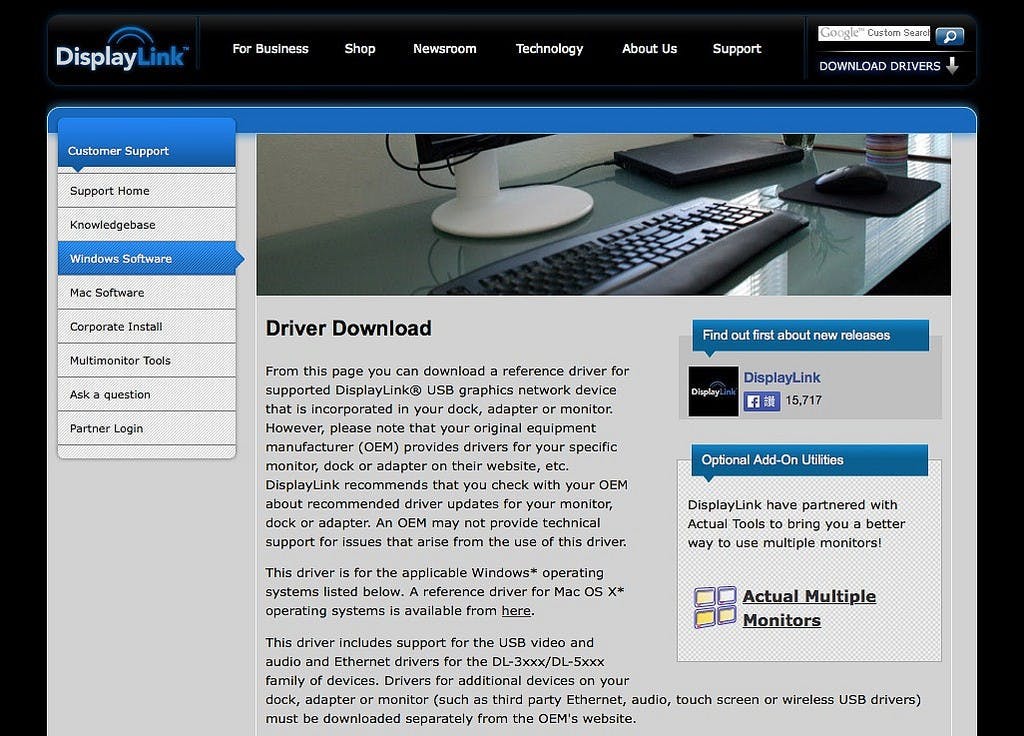
Task: Click the Facebook like button
Action: tap(761, 401)
